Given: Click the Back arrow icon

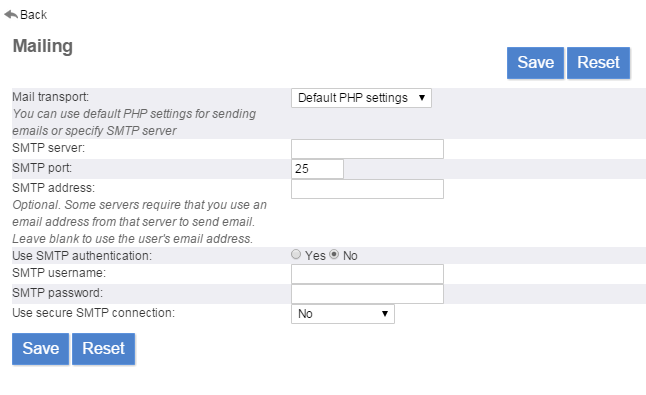Looking at the screenshot, I should (x=11, y=15).
